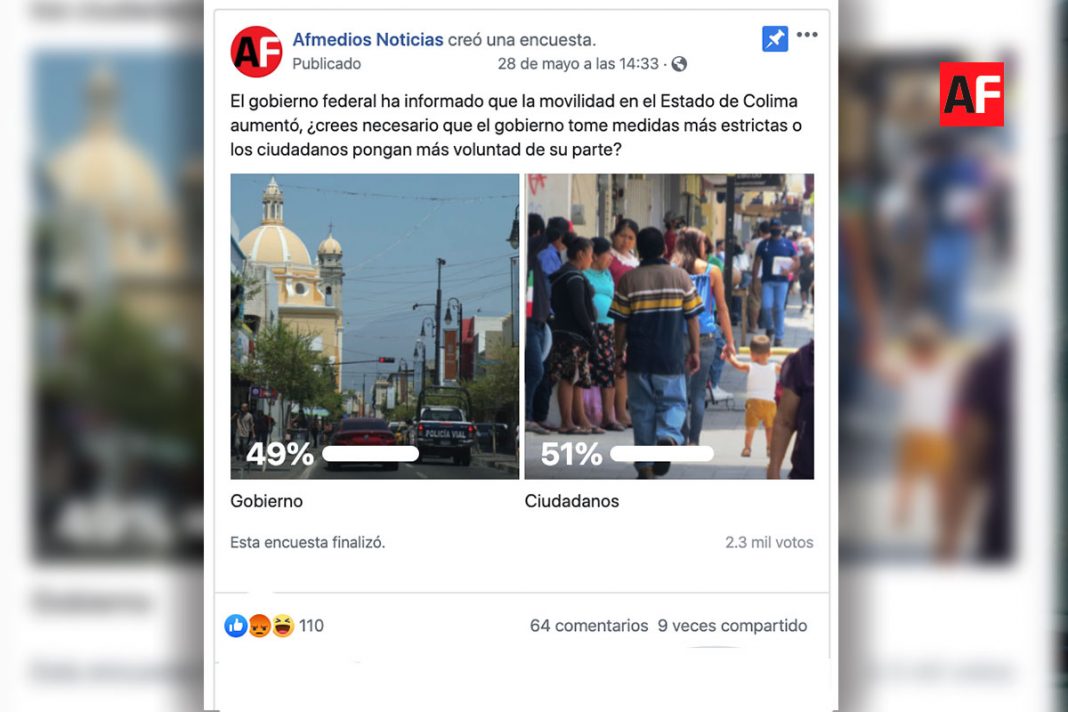Click the angry face reaction icon

point(260,625)
